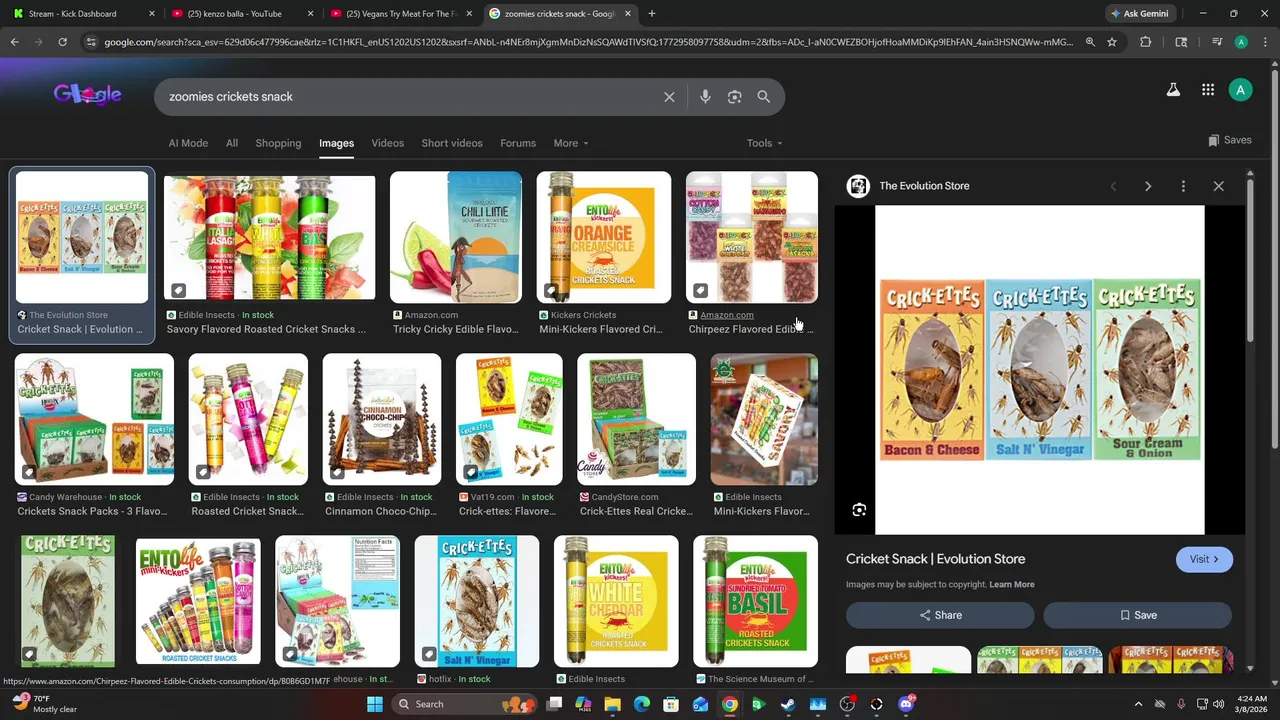The height and width of the screenshot is (720, 1280).
Task: Open the Google account avatar
Action: pos(1240,90)
